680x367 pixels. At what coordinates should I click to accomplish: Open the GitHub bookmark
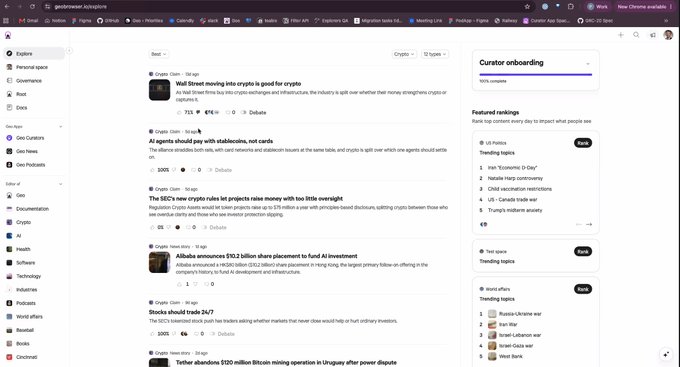108,20
